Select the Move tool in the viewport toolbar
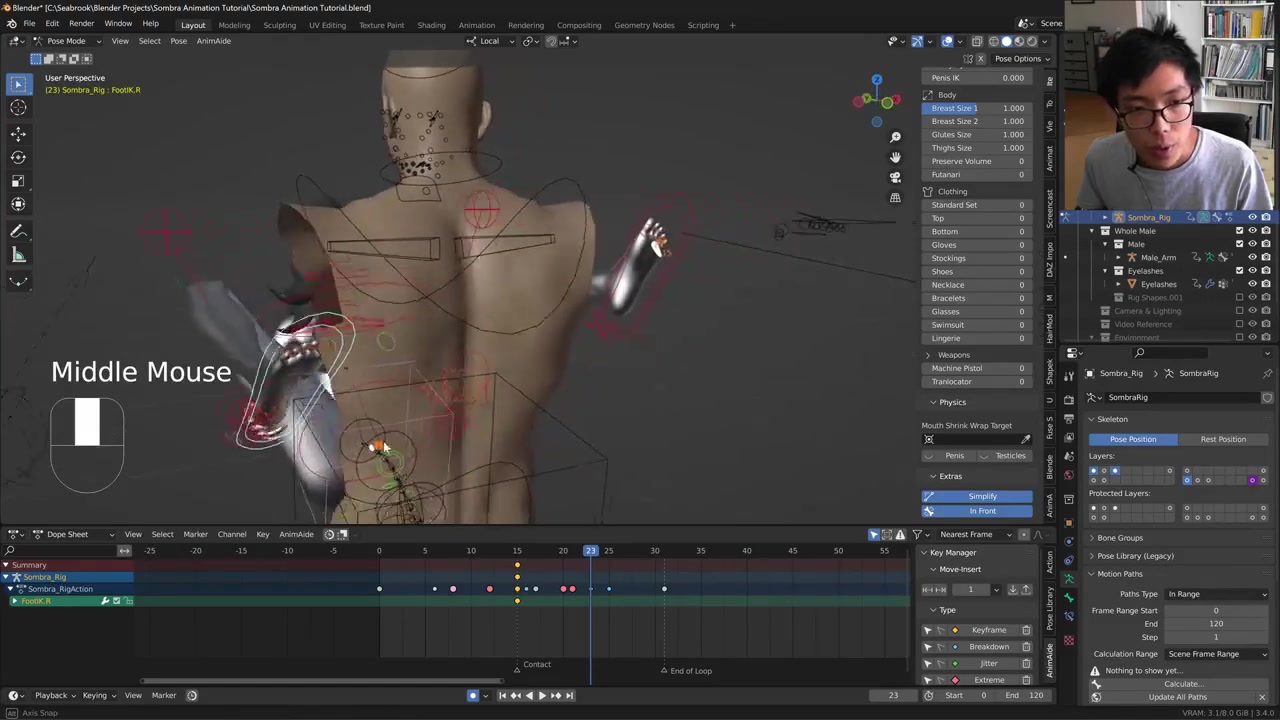Screen dimensions: 1280x720 (x=18, y=132)
